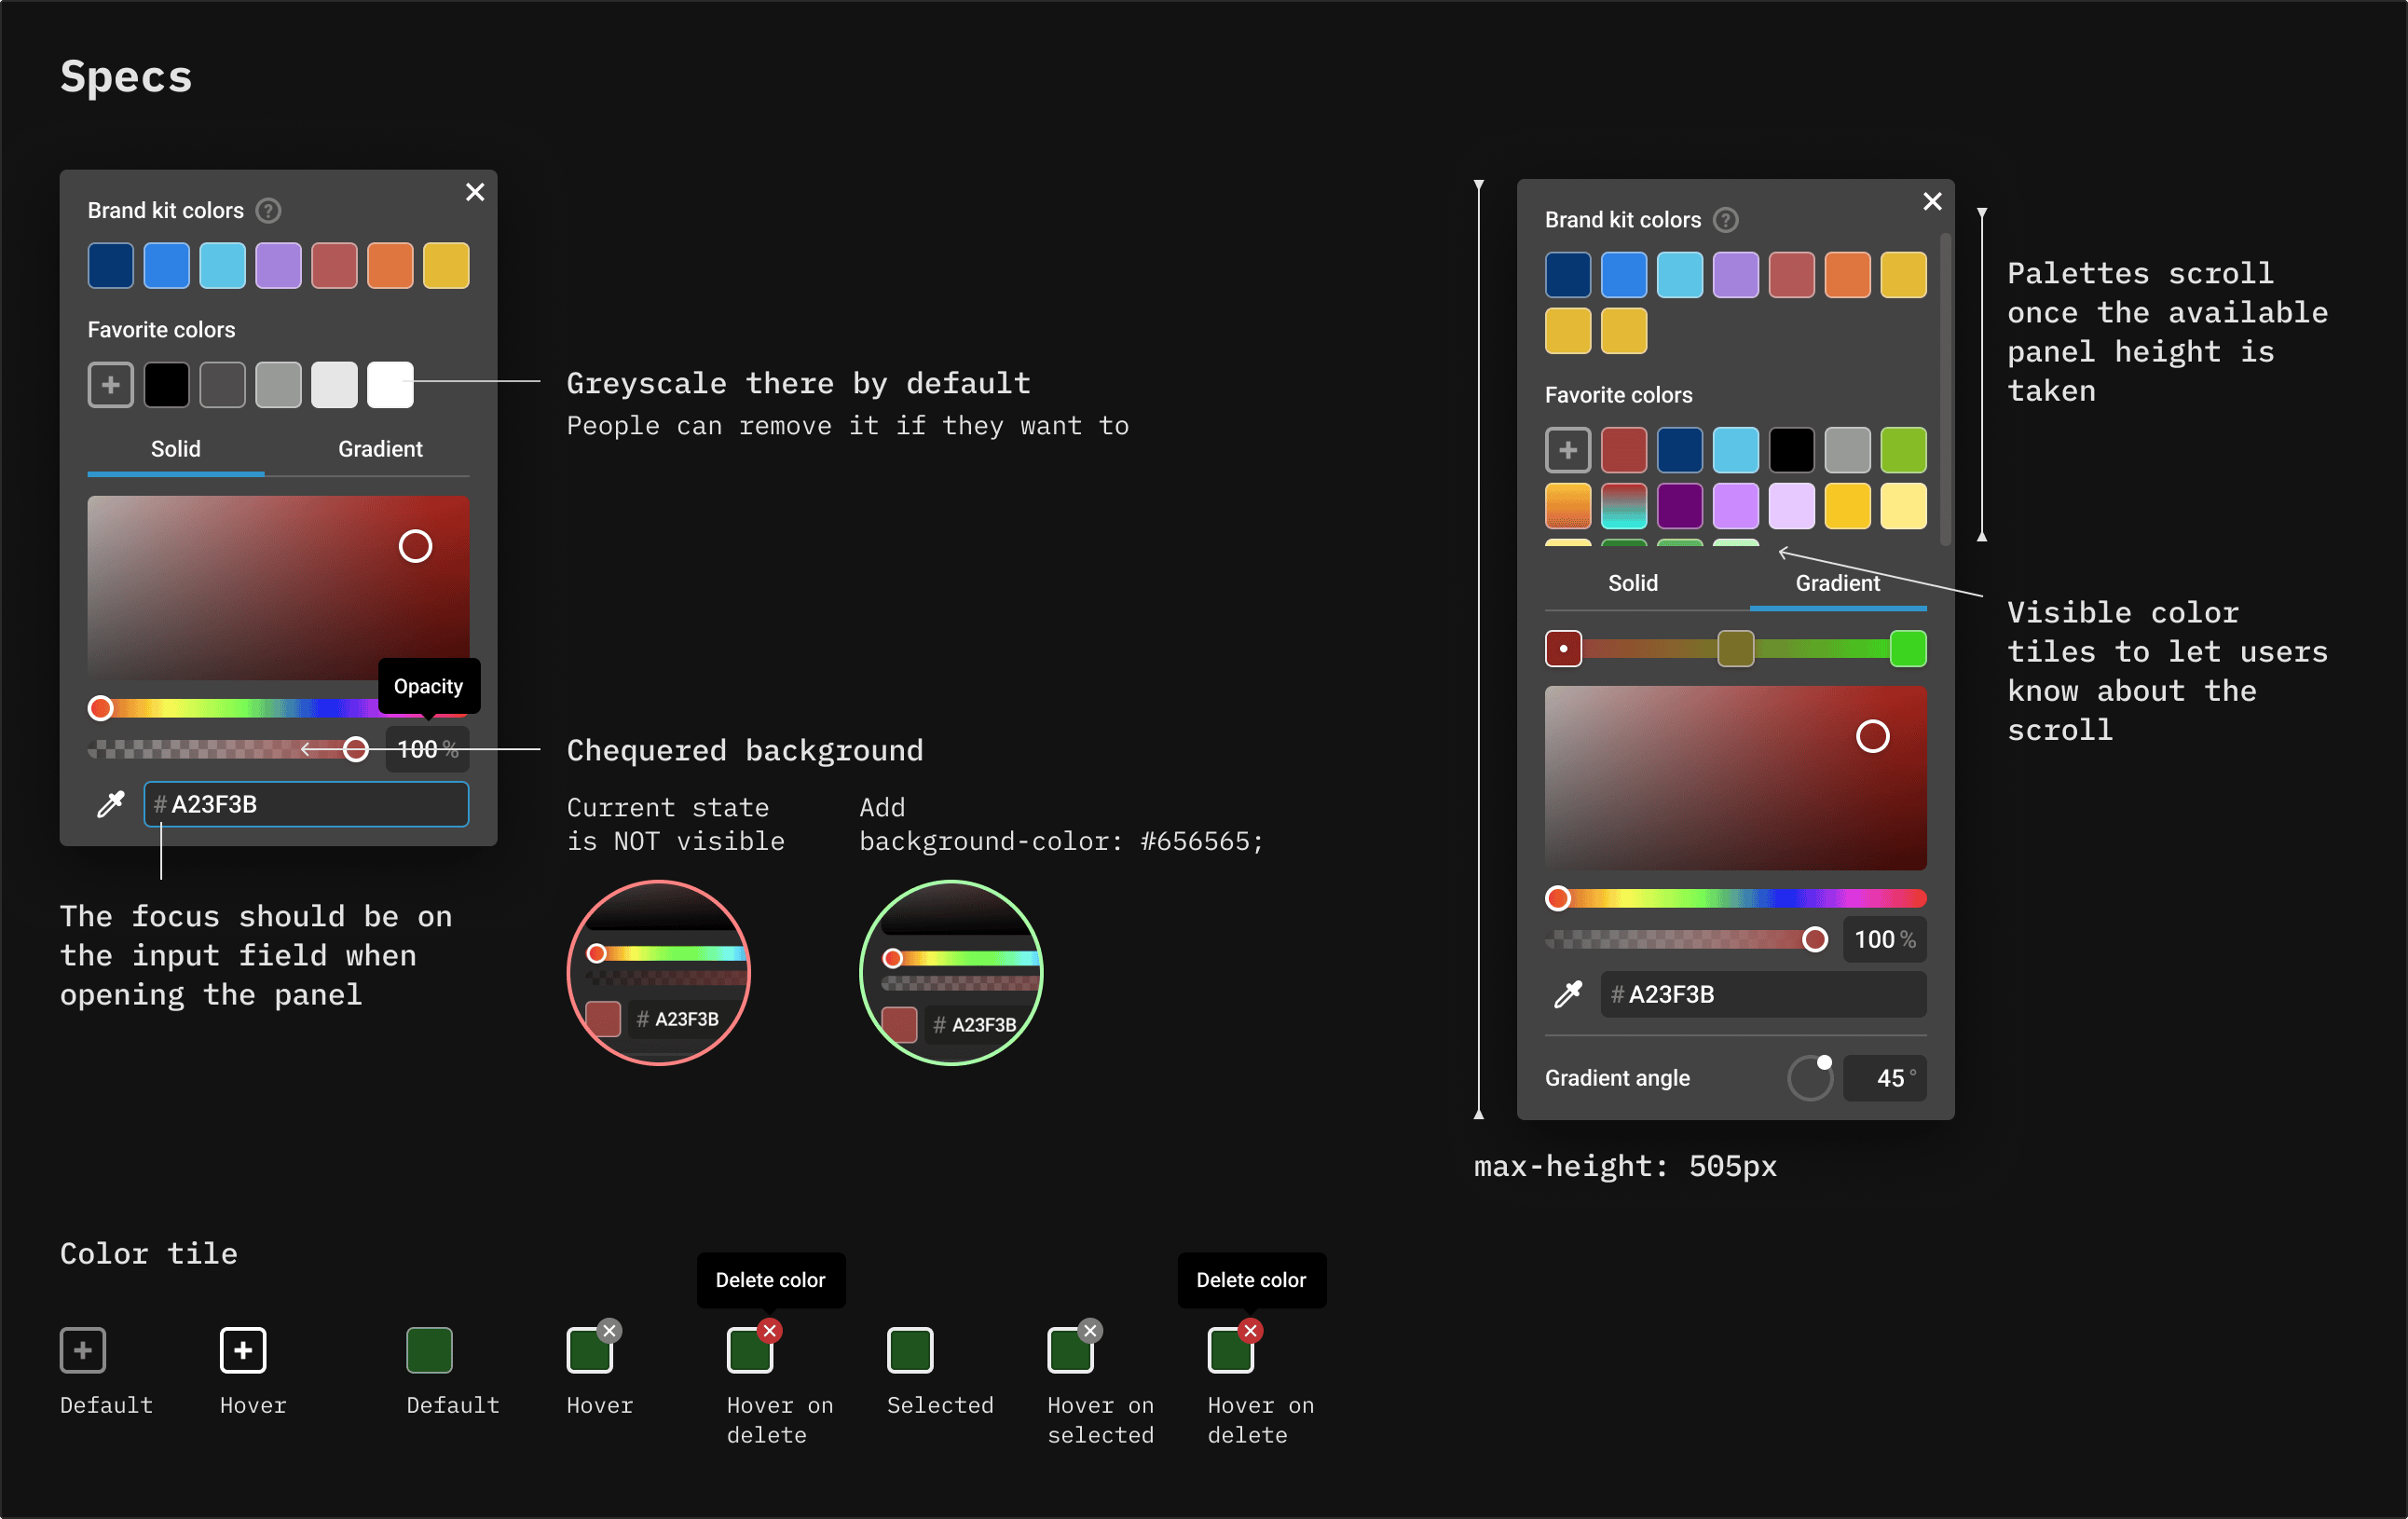Viewport: 2408px width, 1519px height.
Task: Switch to Solid tab in right panel
Action: click(x=1633, y=583)
